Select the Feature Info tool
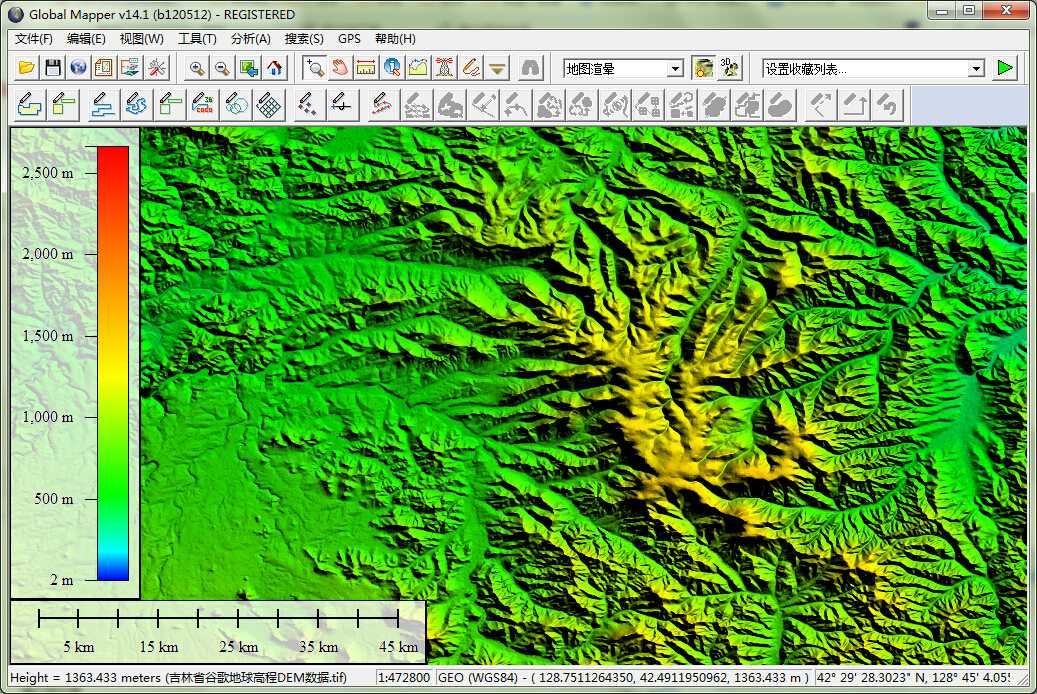The image size is (1037, 694). [x=392, y=67]
